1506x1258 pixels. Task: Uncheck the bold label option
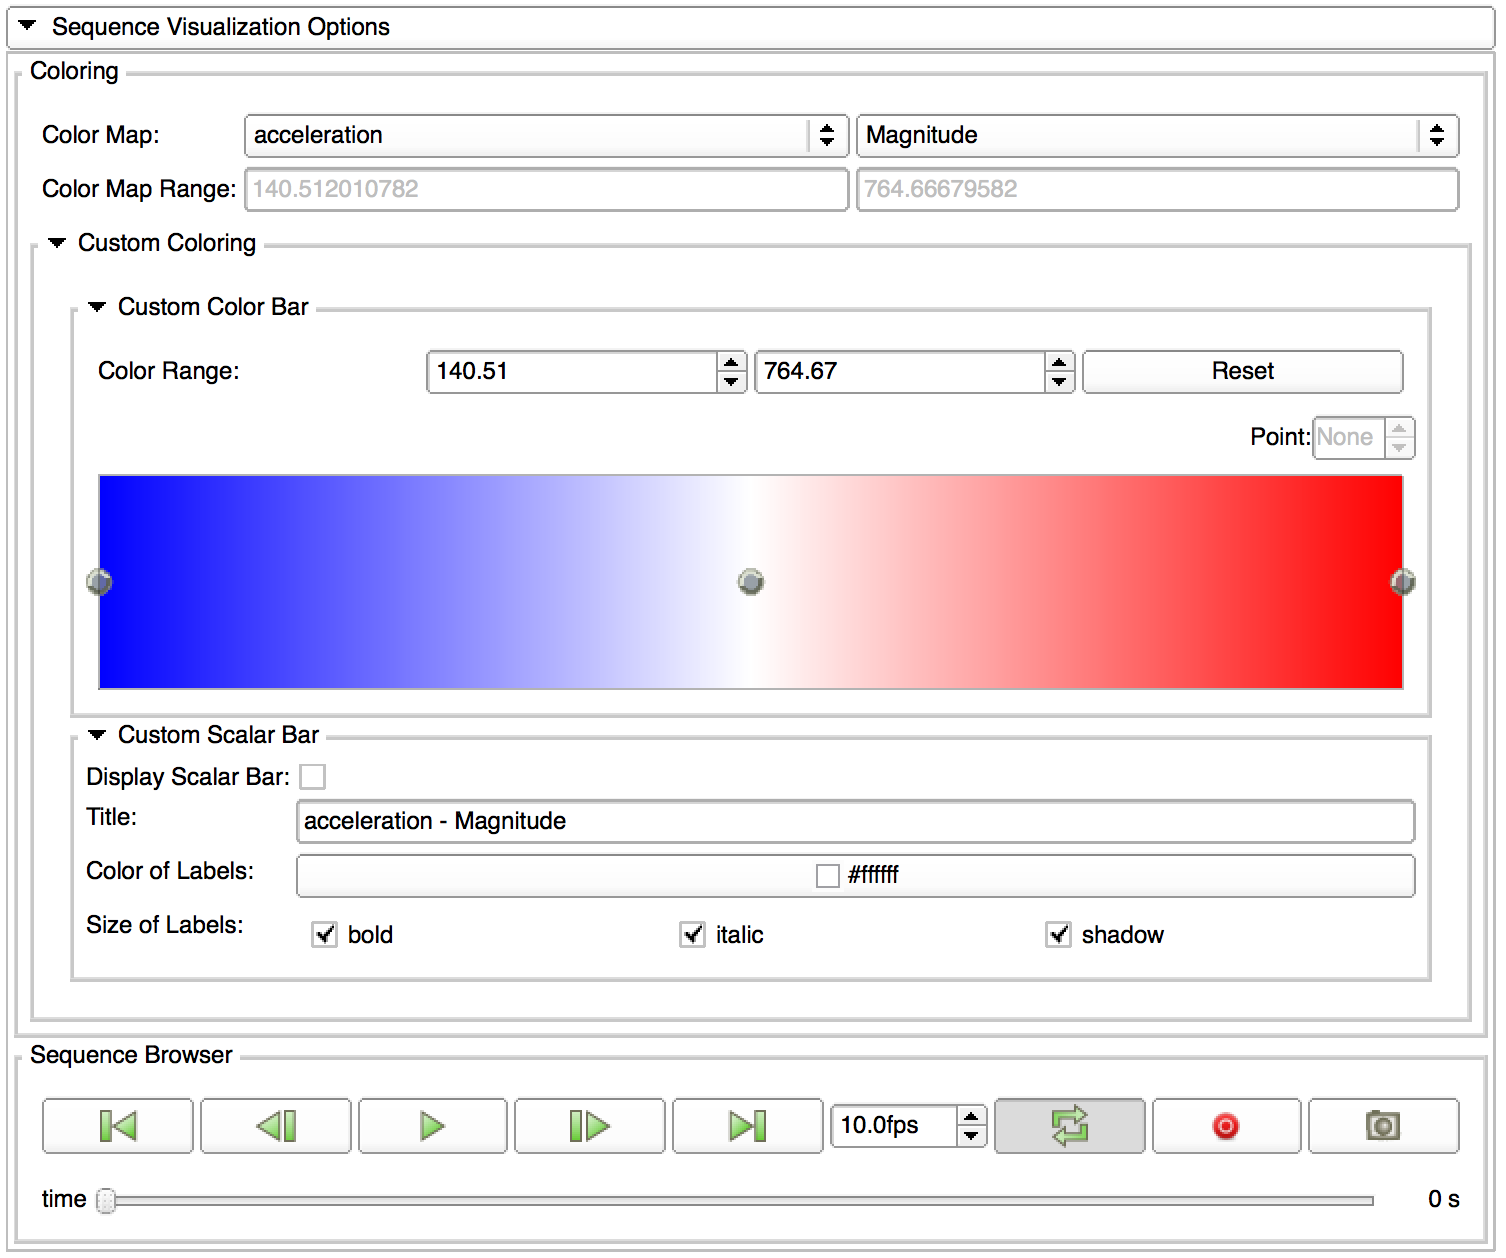(x=325, y=935)
